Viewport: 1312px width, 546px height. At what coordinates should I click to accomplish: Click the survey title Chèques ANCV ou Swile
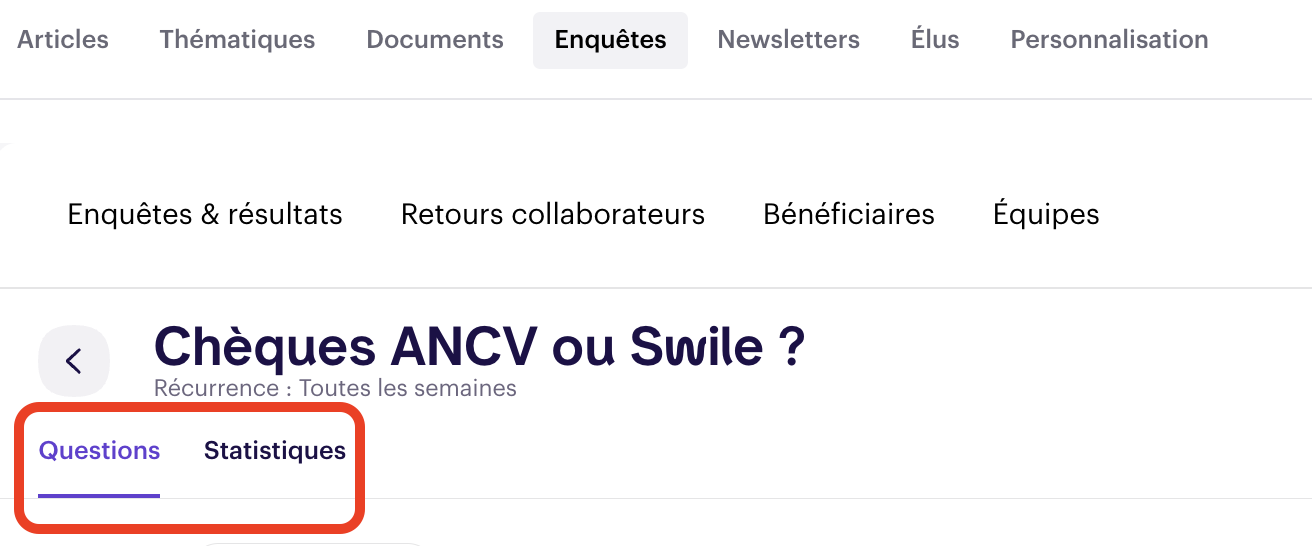(479, 346)
